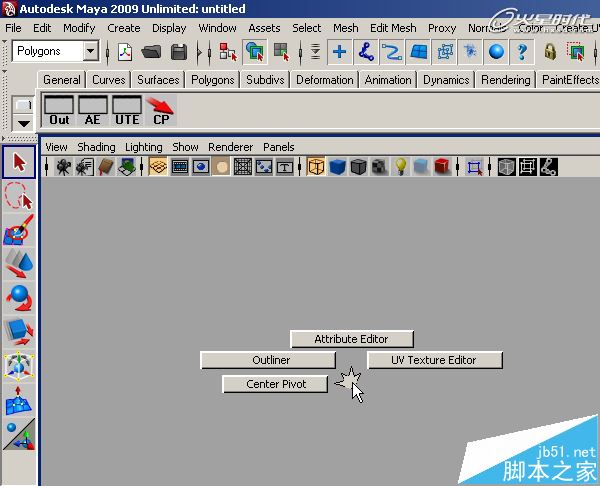Toggle use all lights bulb icon

click(x=400, y=167)
